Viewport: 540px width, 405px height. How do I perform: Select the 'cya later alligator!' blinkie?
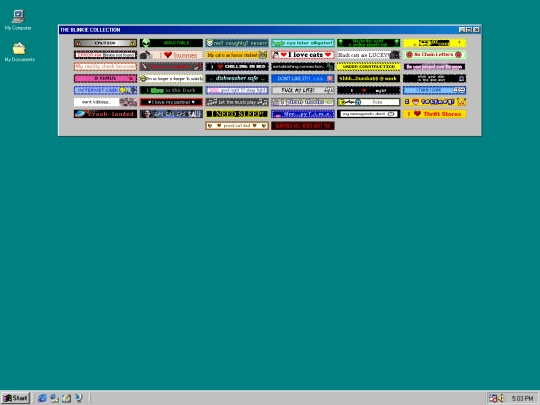click(303, 43)
